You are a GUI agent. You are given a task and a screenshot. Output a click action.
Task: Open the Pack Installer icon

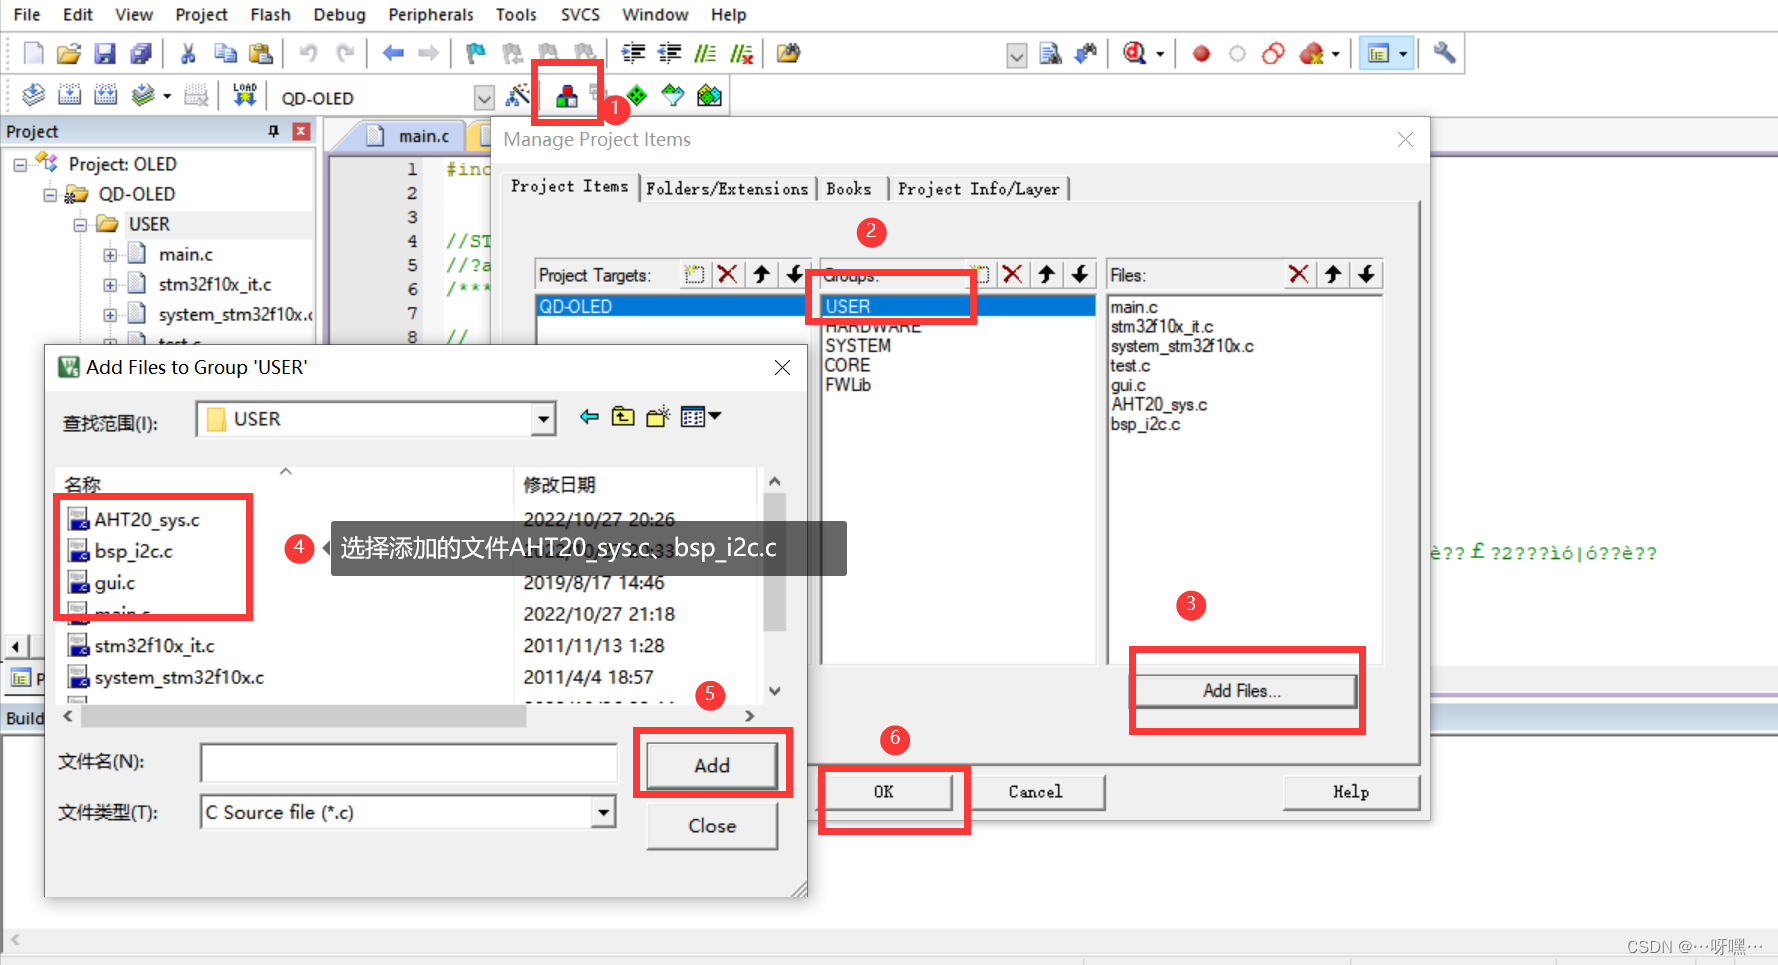click(x=709, y=95)
